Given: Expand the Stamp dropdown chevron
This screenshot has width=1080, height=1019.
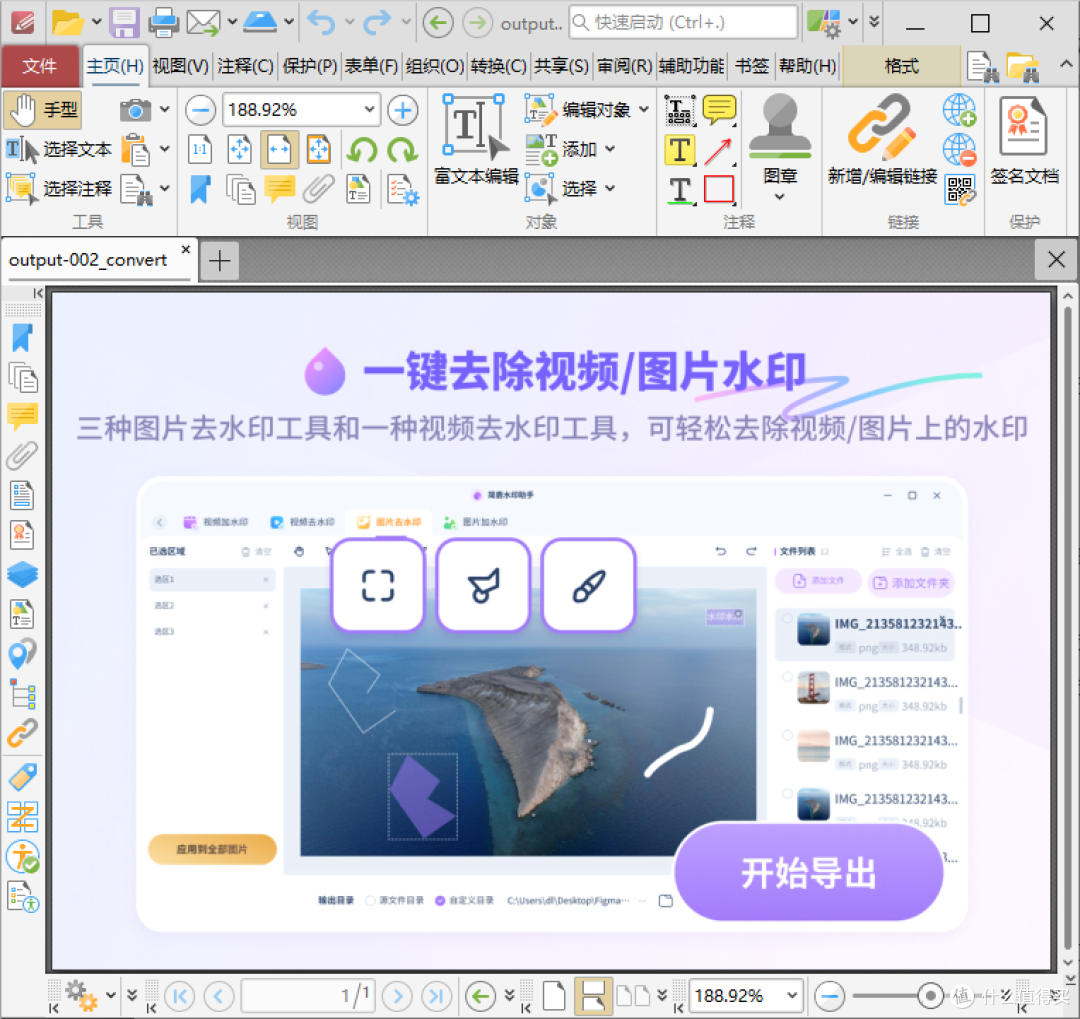Looking at the screenshot, I should click(780, 197).
